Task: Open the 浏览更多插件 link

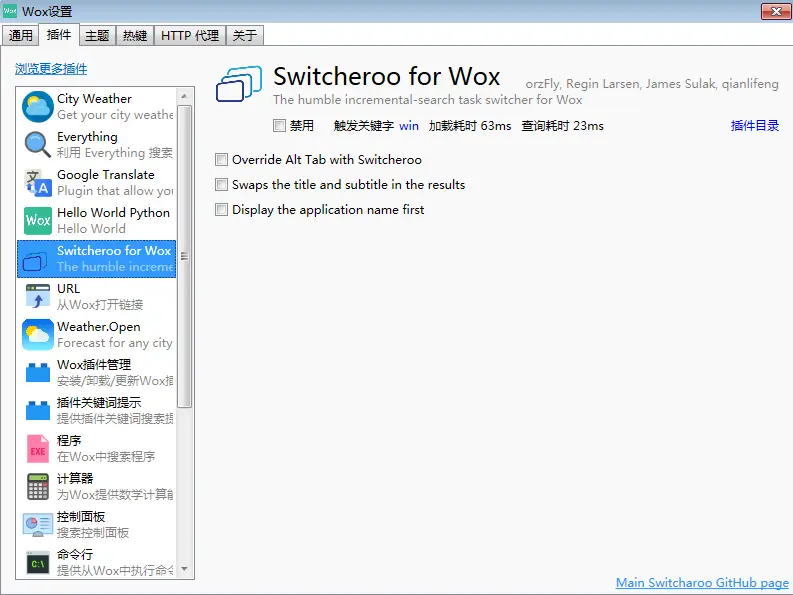Action: pos(51,69)
